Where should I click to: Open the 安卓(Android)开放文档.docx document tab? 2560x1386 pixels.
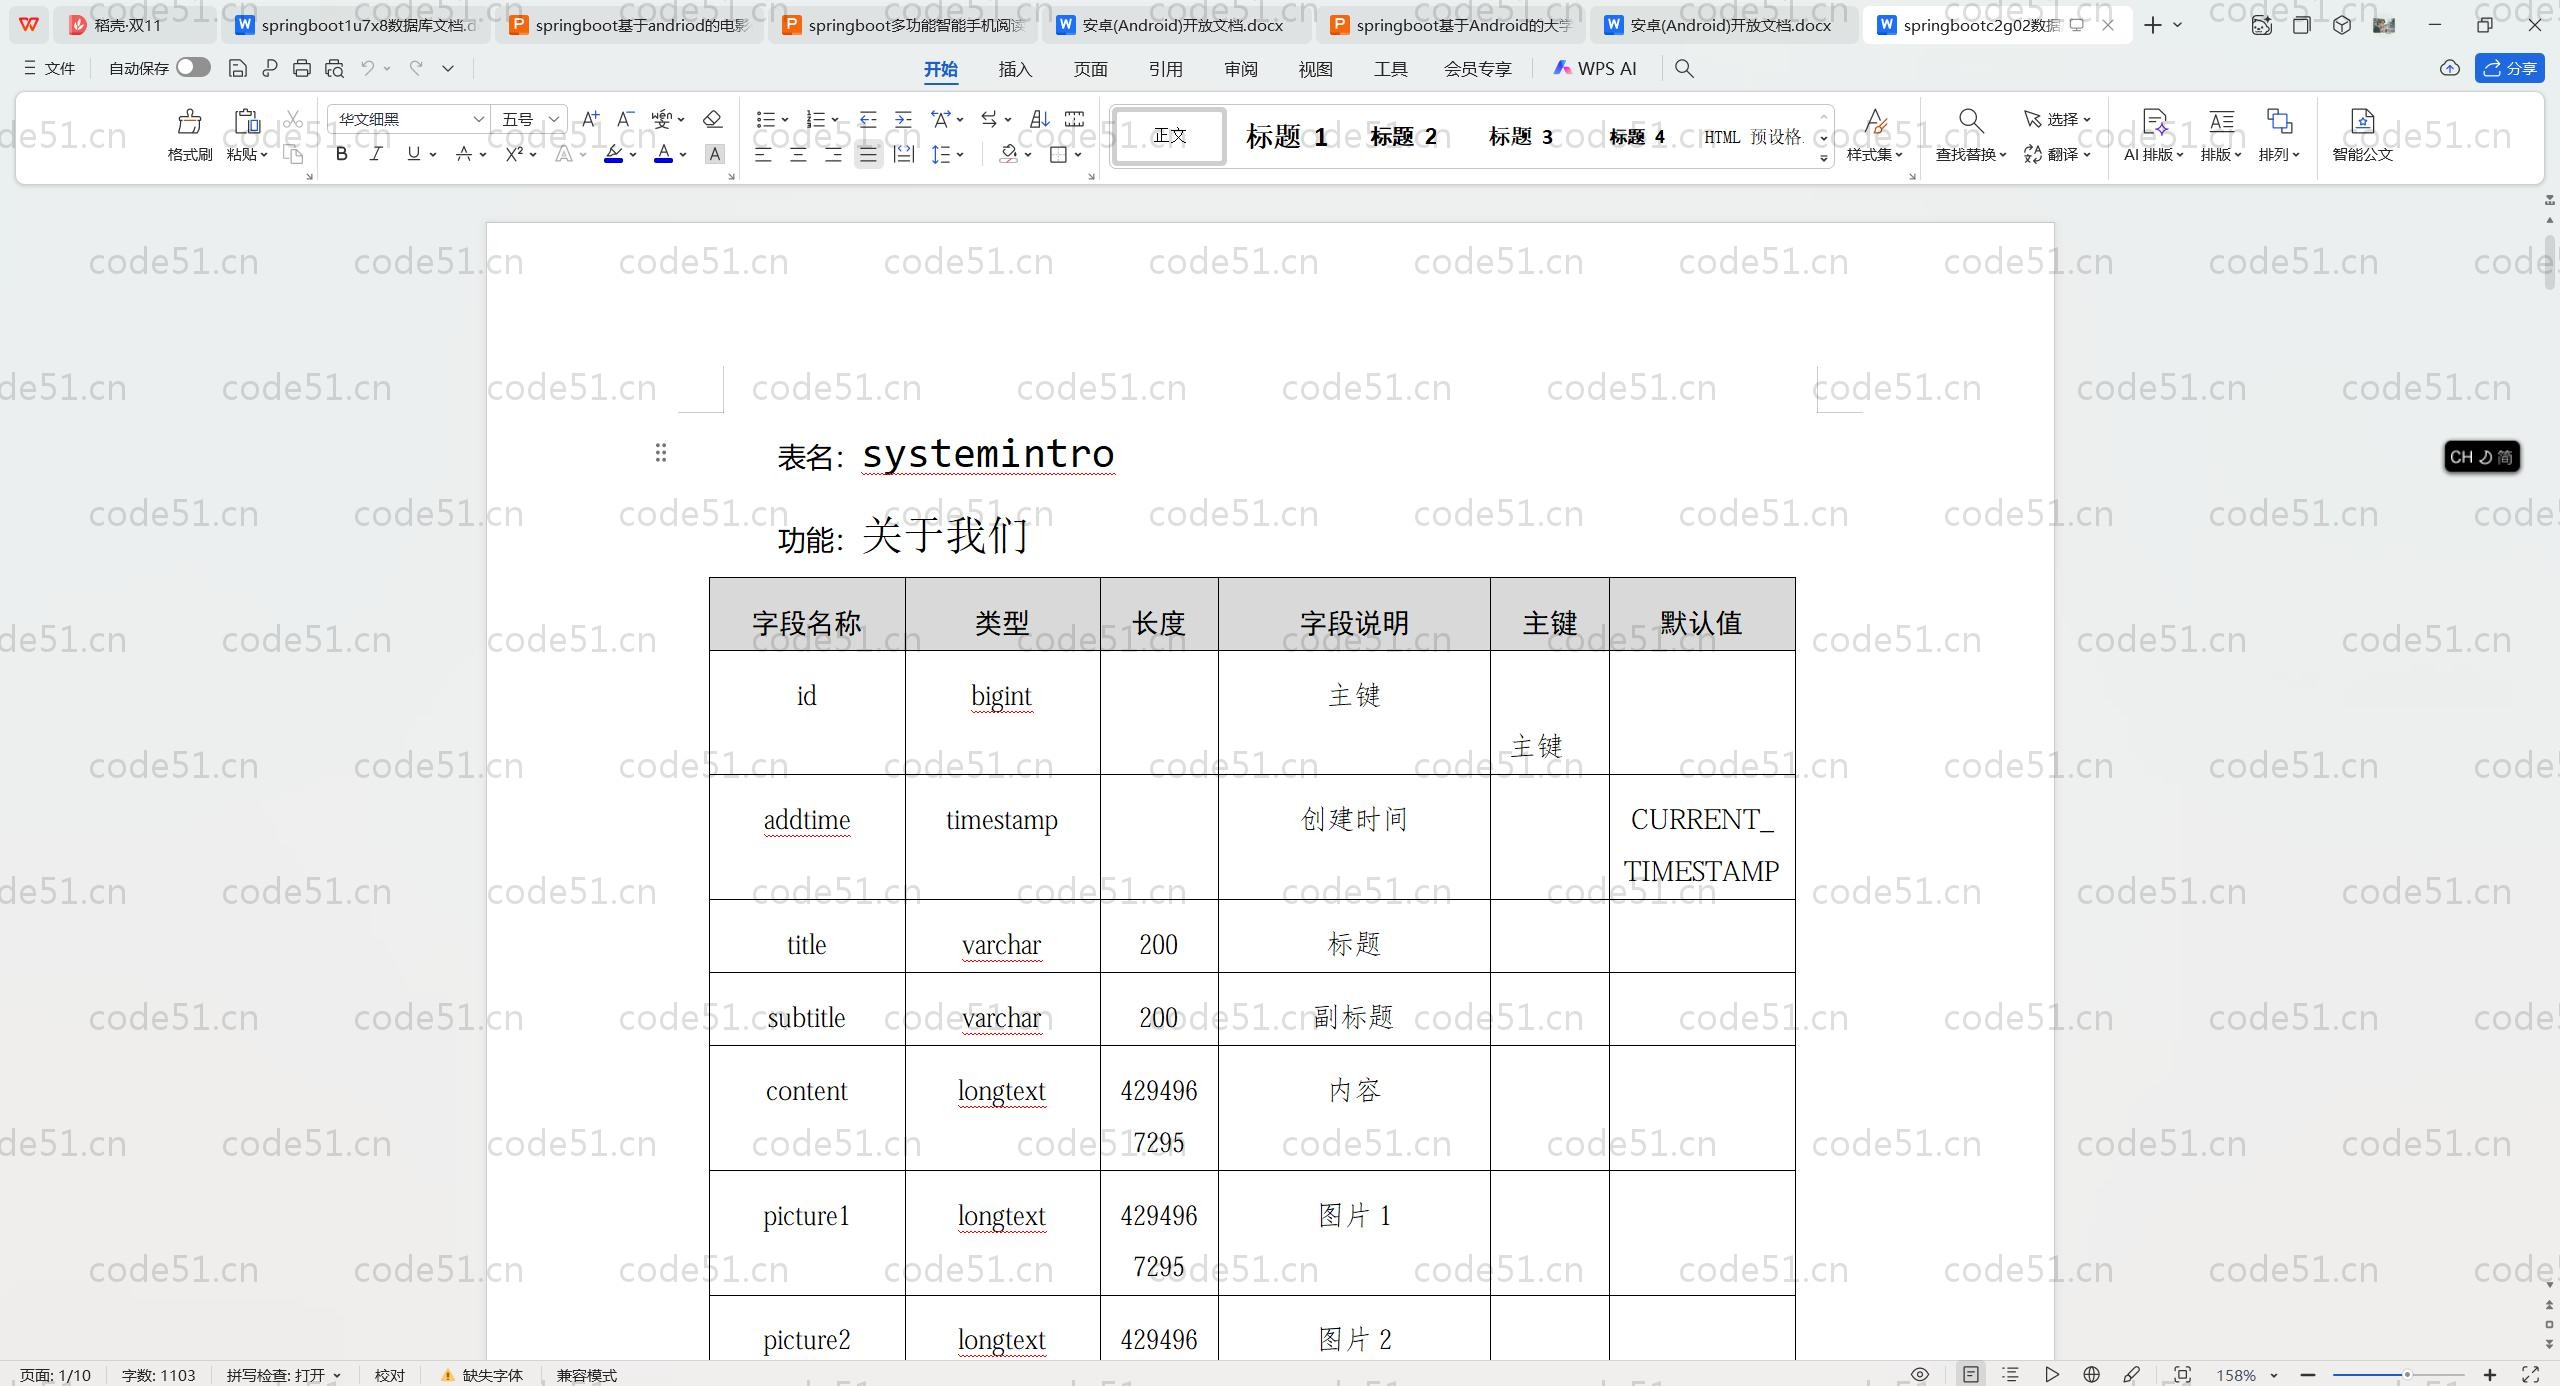click(x=1182, y=25)
